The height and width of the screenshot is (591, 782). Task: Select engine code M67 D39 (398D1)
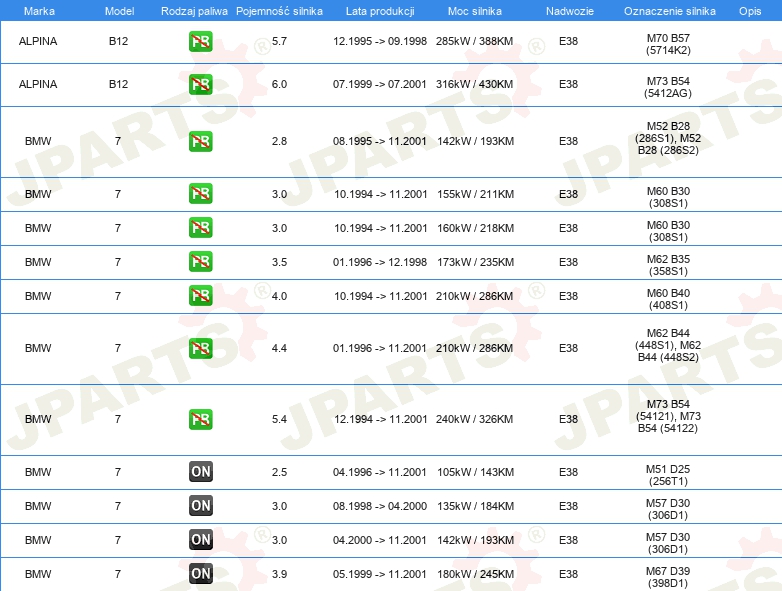coord(668,577)
